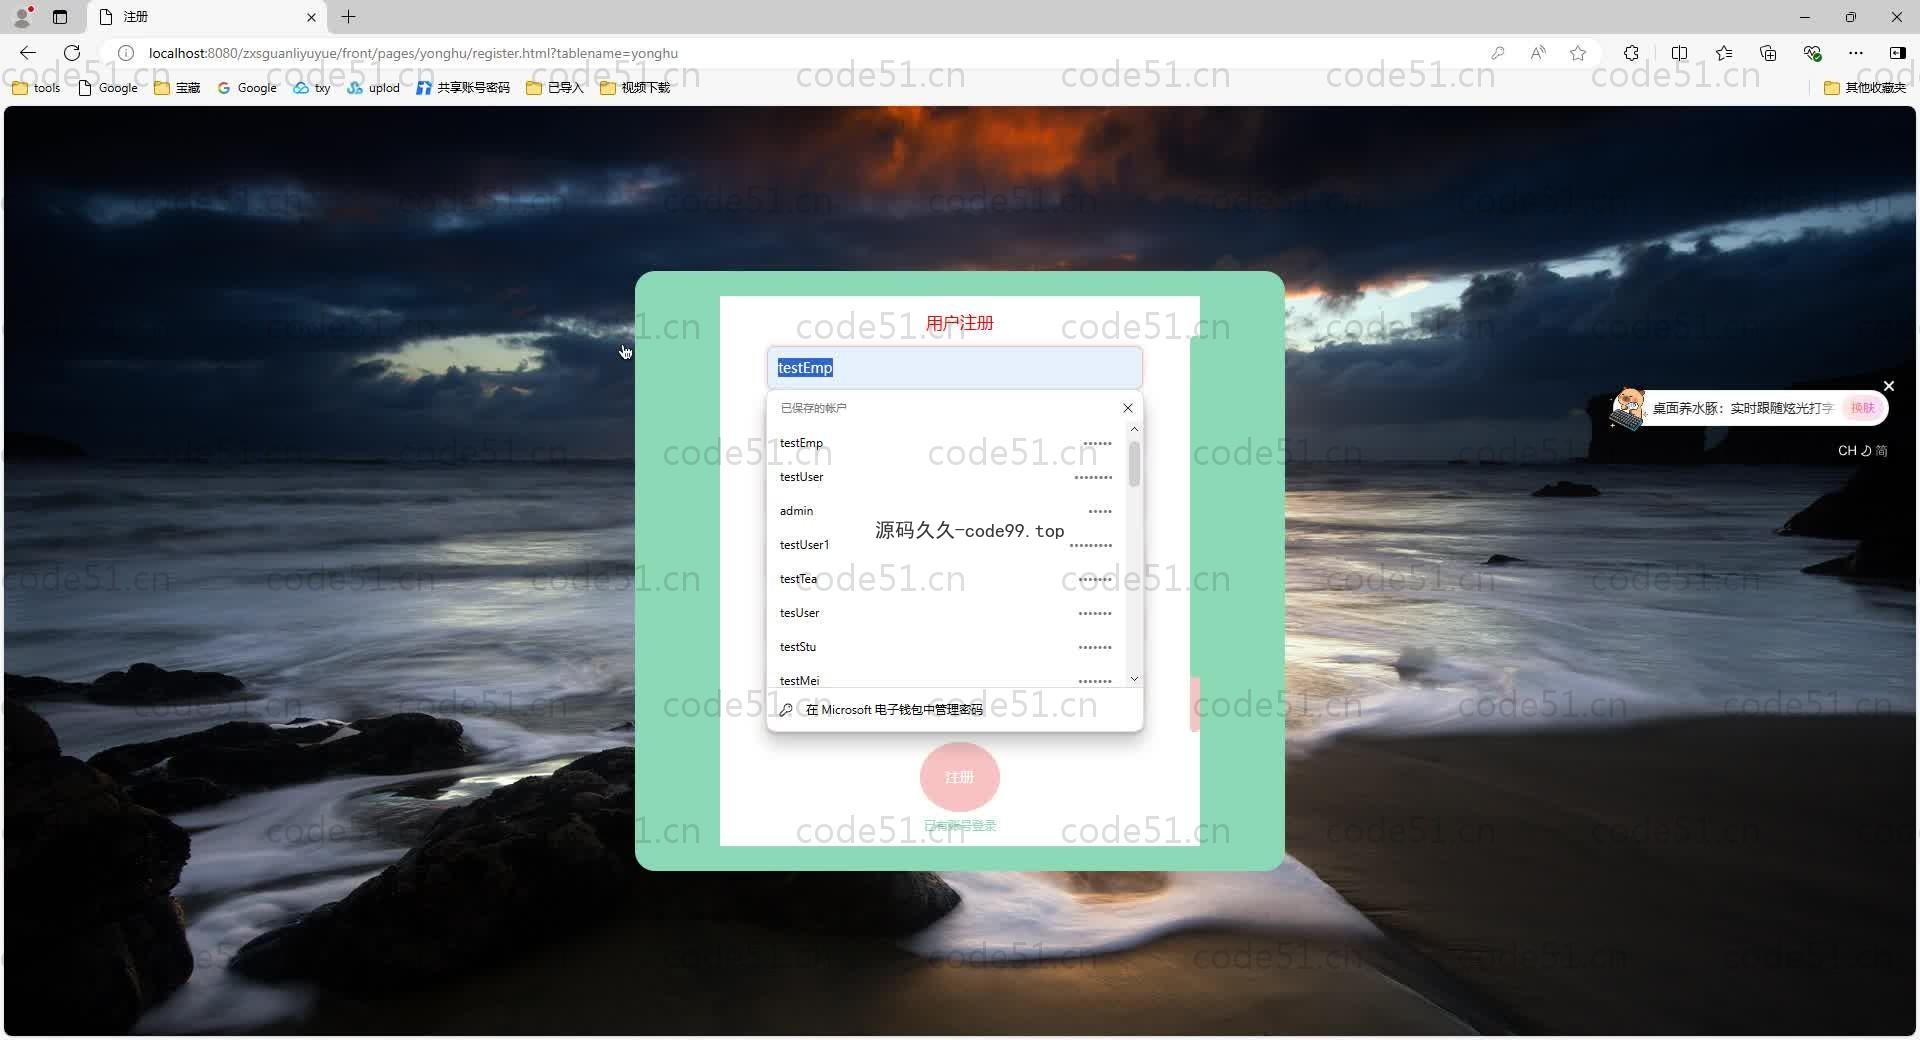The height and width of the screenshot is (1040, 1920).
Task: Choose saved account admin
Action: click(x=946, y=511)
